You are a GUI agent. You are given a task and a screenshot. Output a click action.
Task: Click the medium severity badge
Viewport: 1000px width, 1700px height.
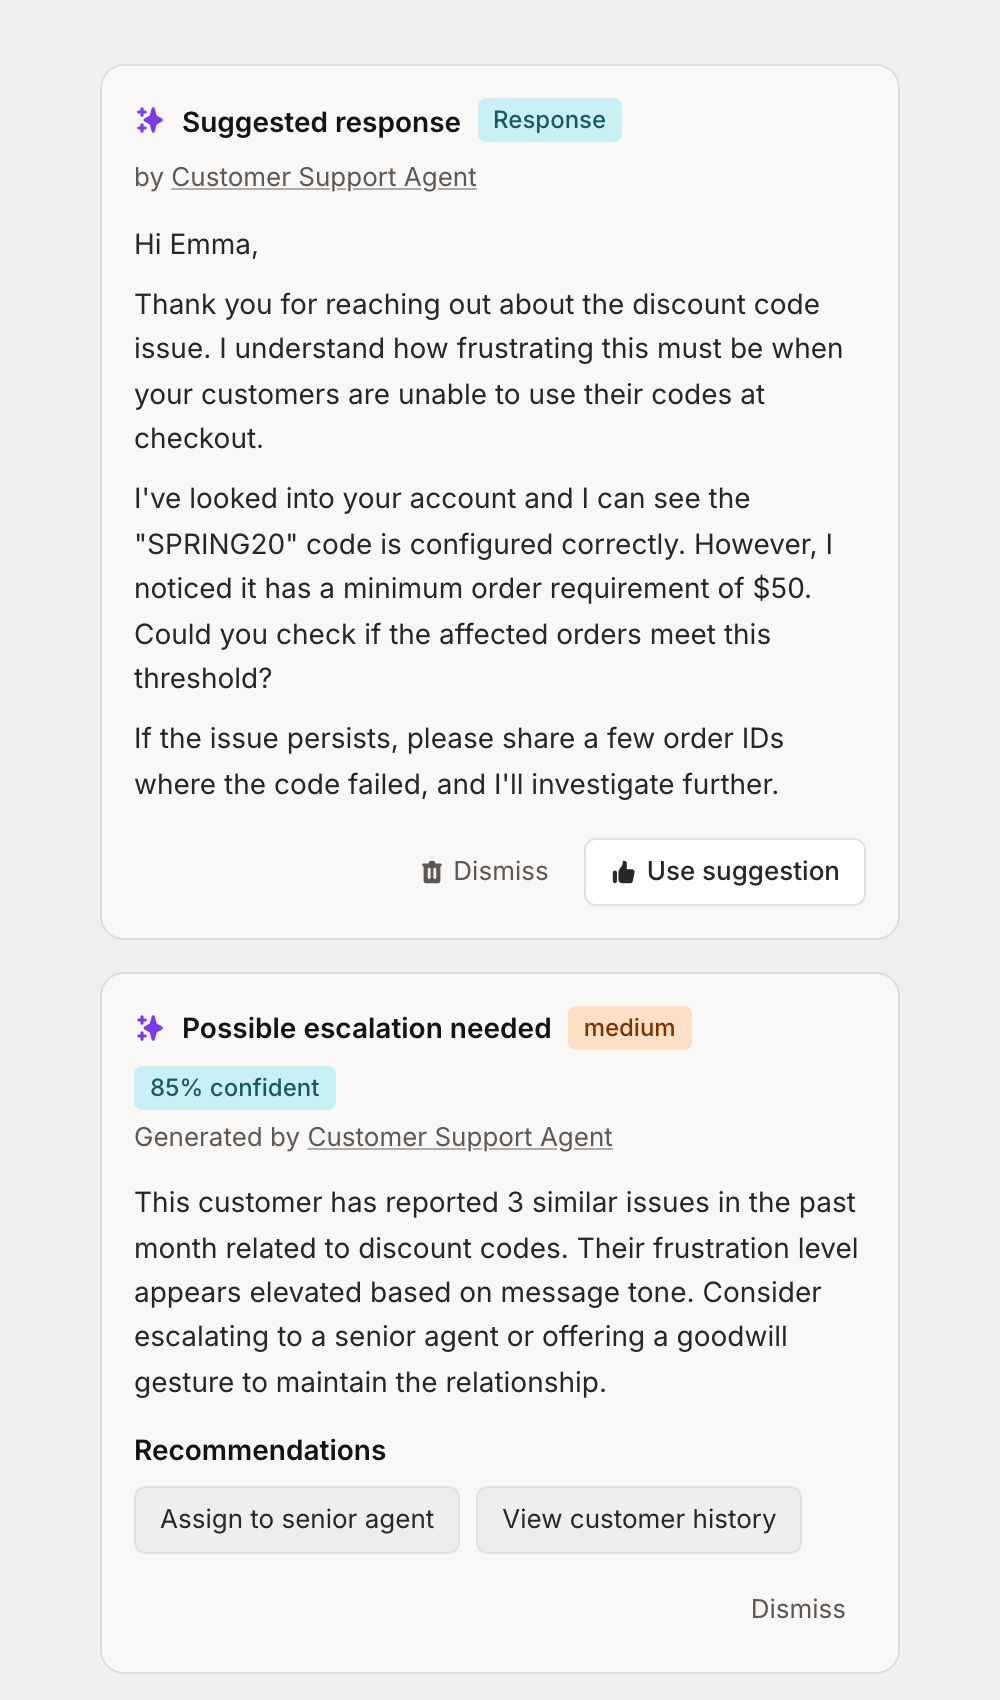coord(629,1027)
